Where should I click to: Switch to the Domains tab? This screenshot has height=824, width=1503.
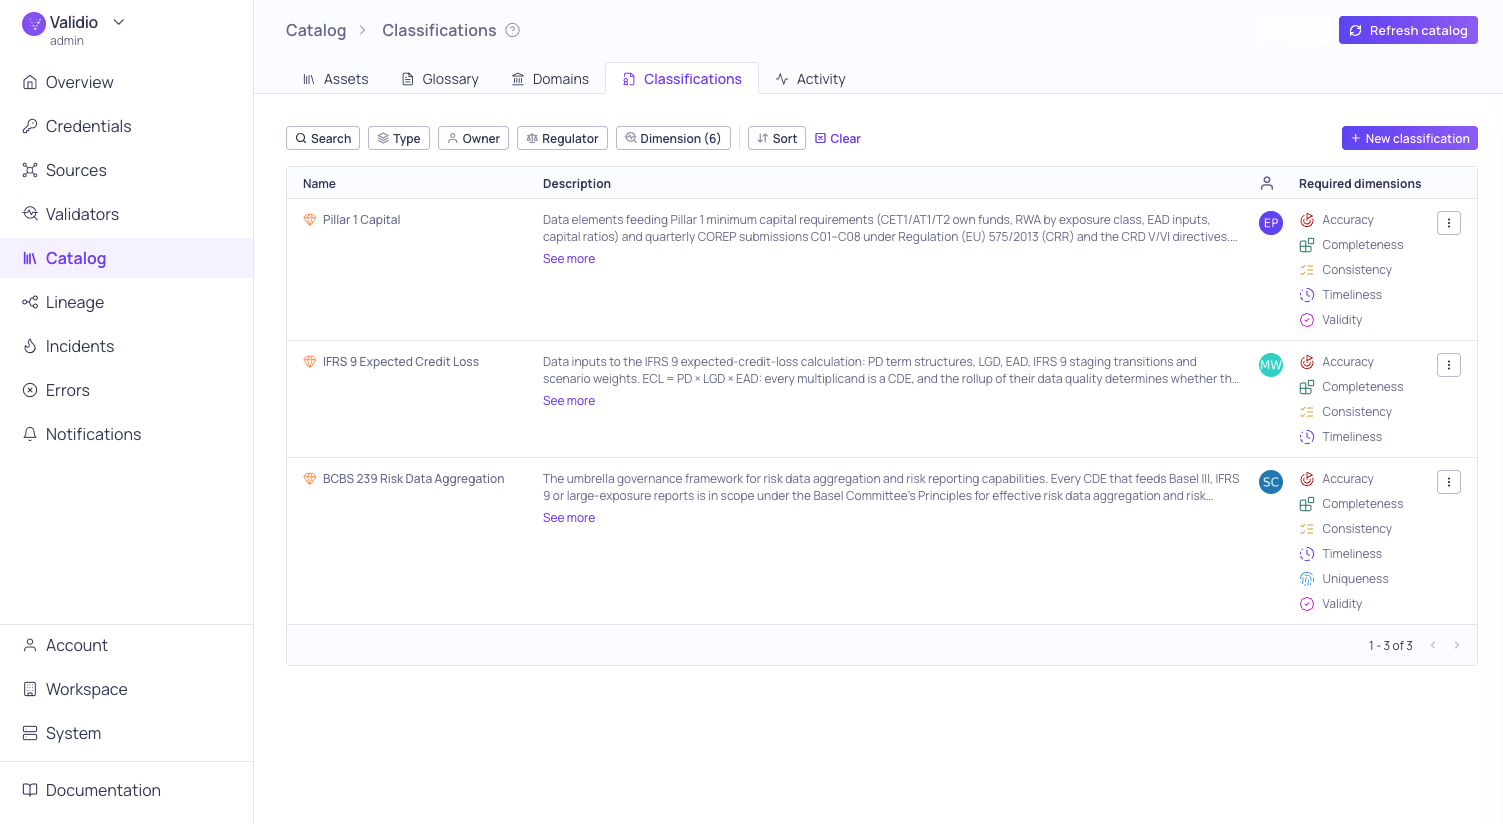(x=550, y=79)
